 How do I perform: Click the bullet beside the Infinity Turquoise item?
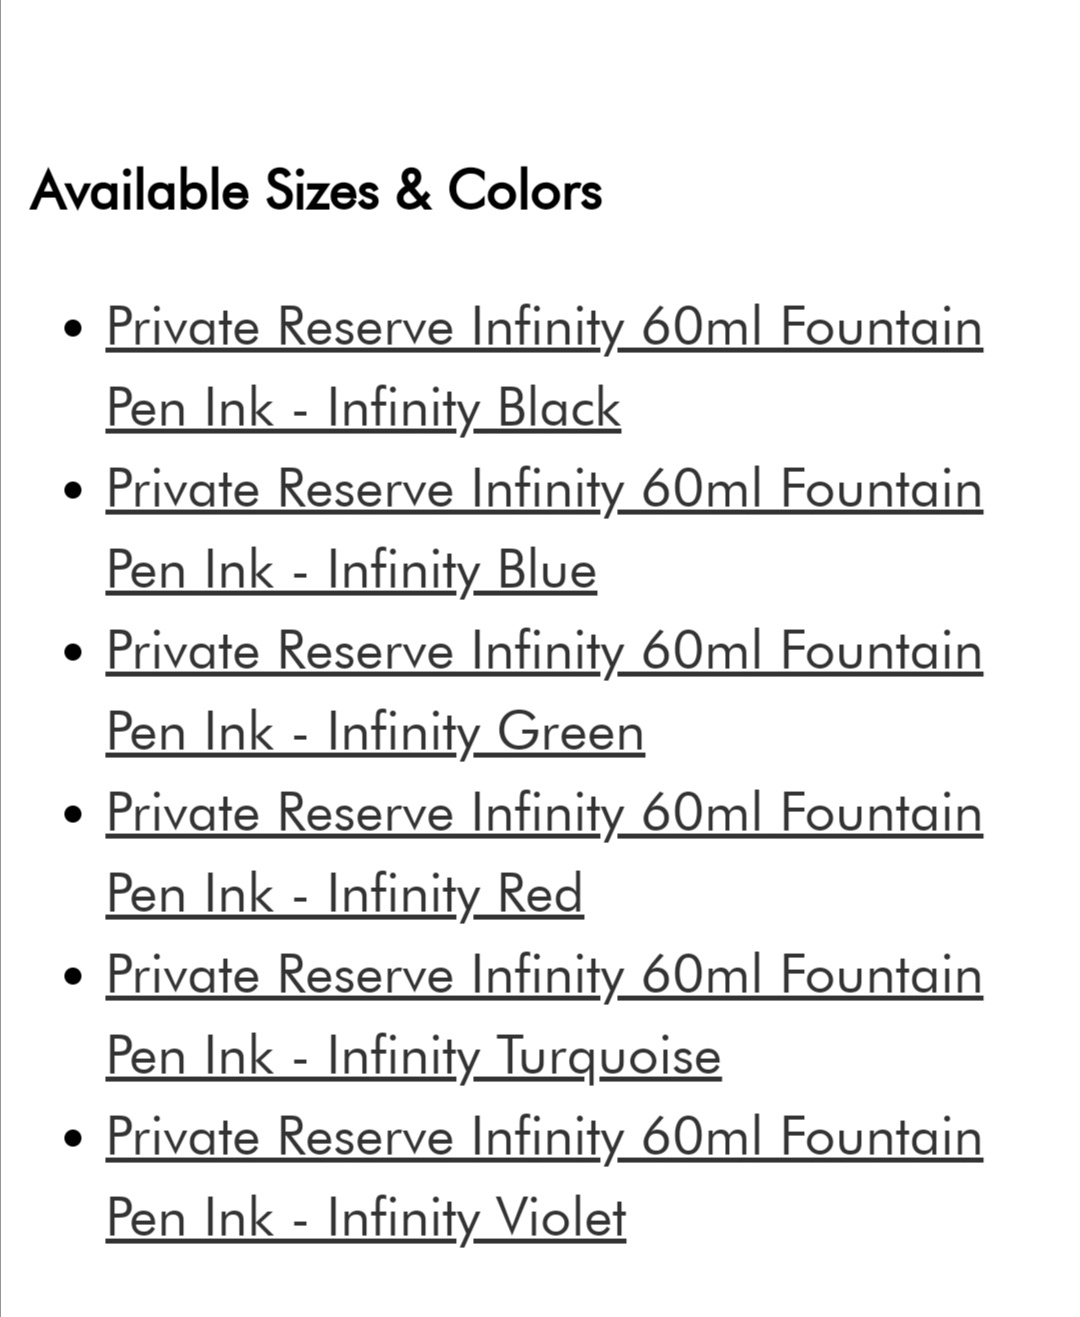(x=71, y=976)
